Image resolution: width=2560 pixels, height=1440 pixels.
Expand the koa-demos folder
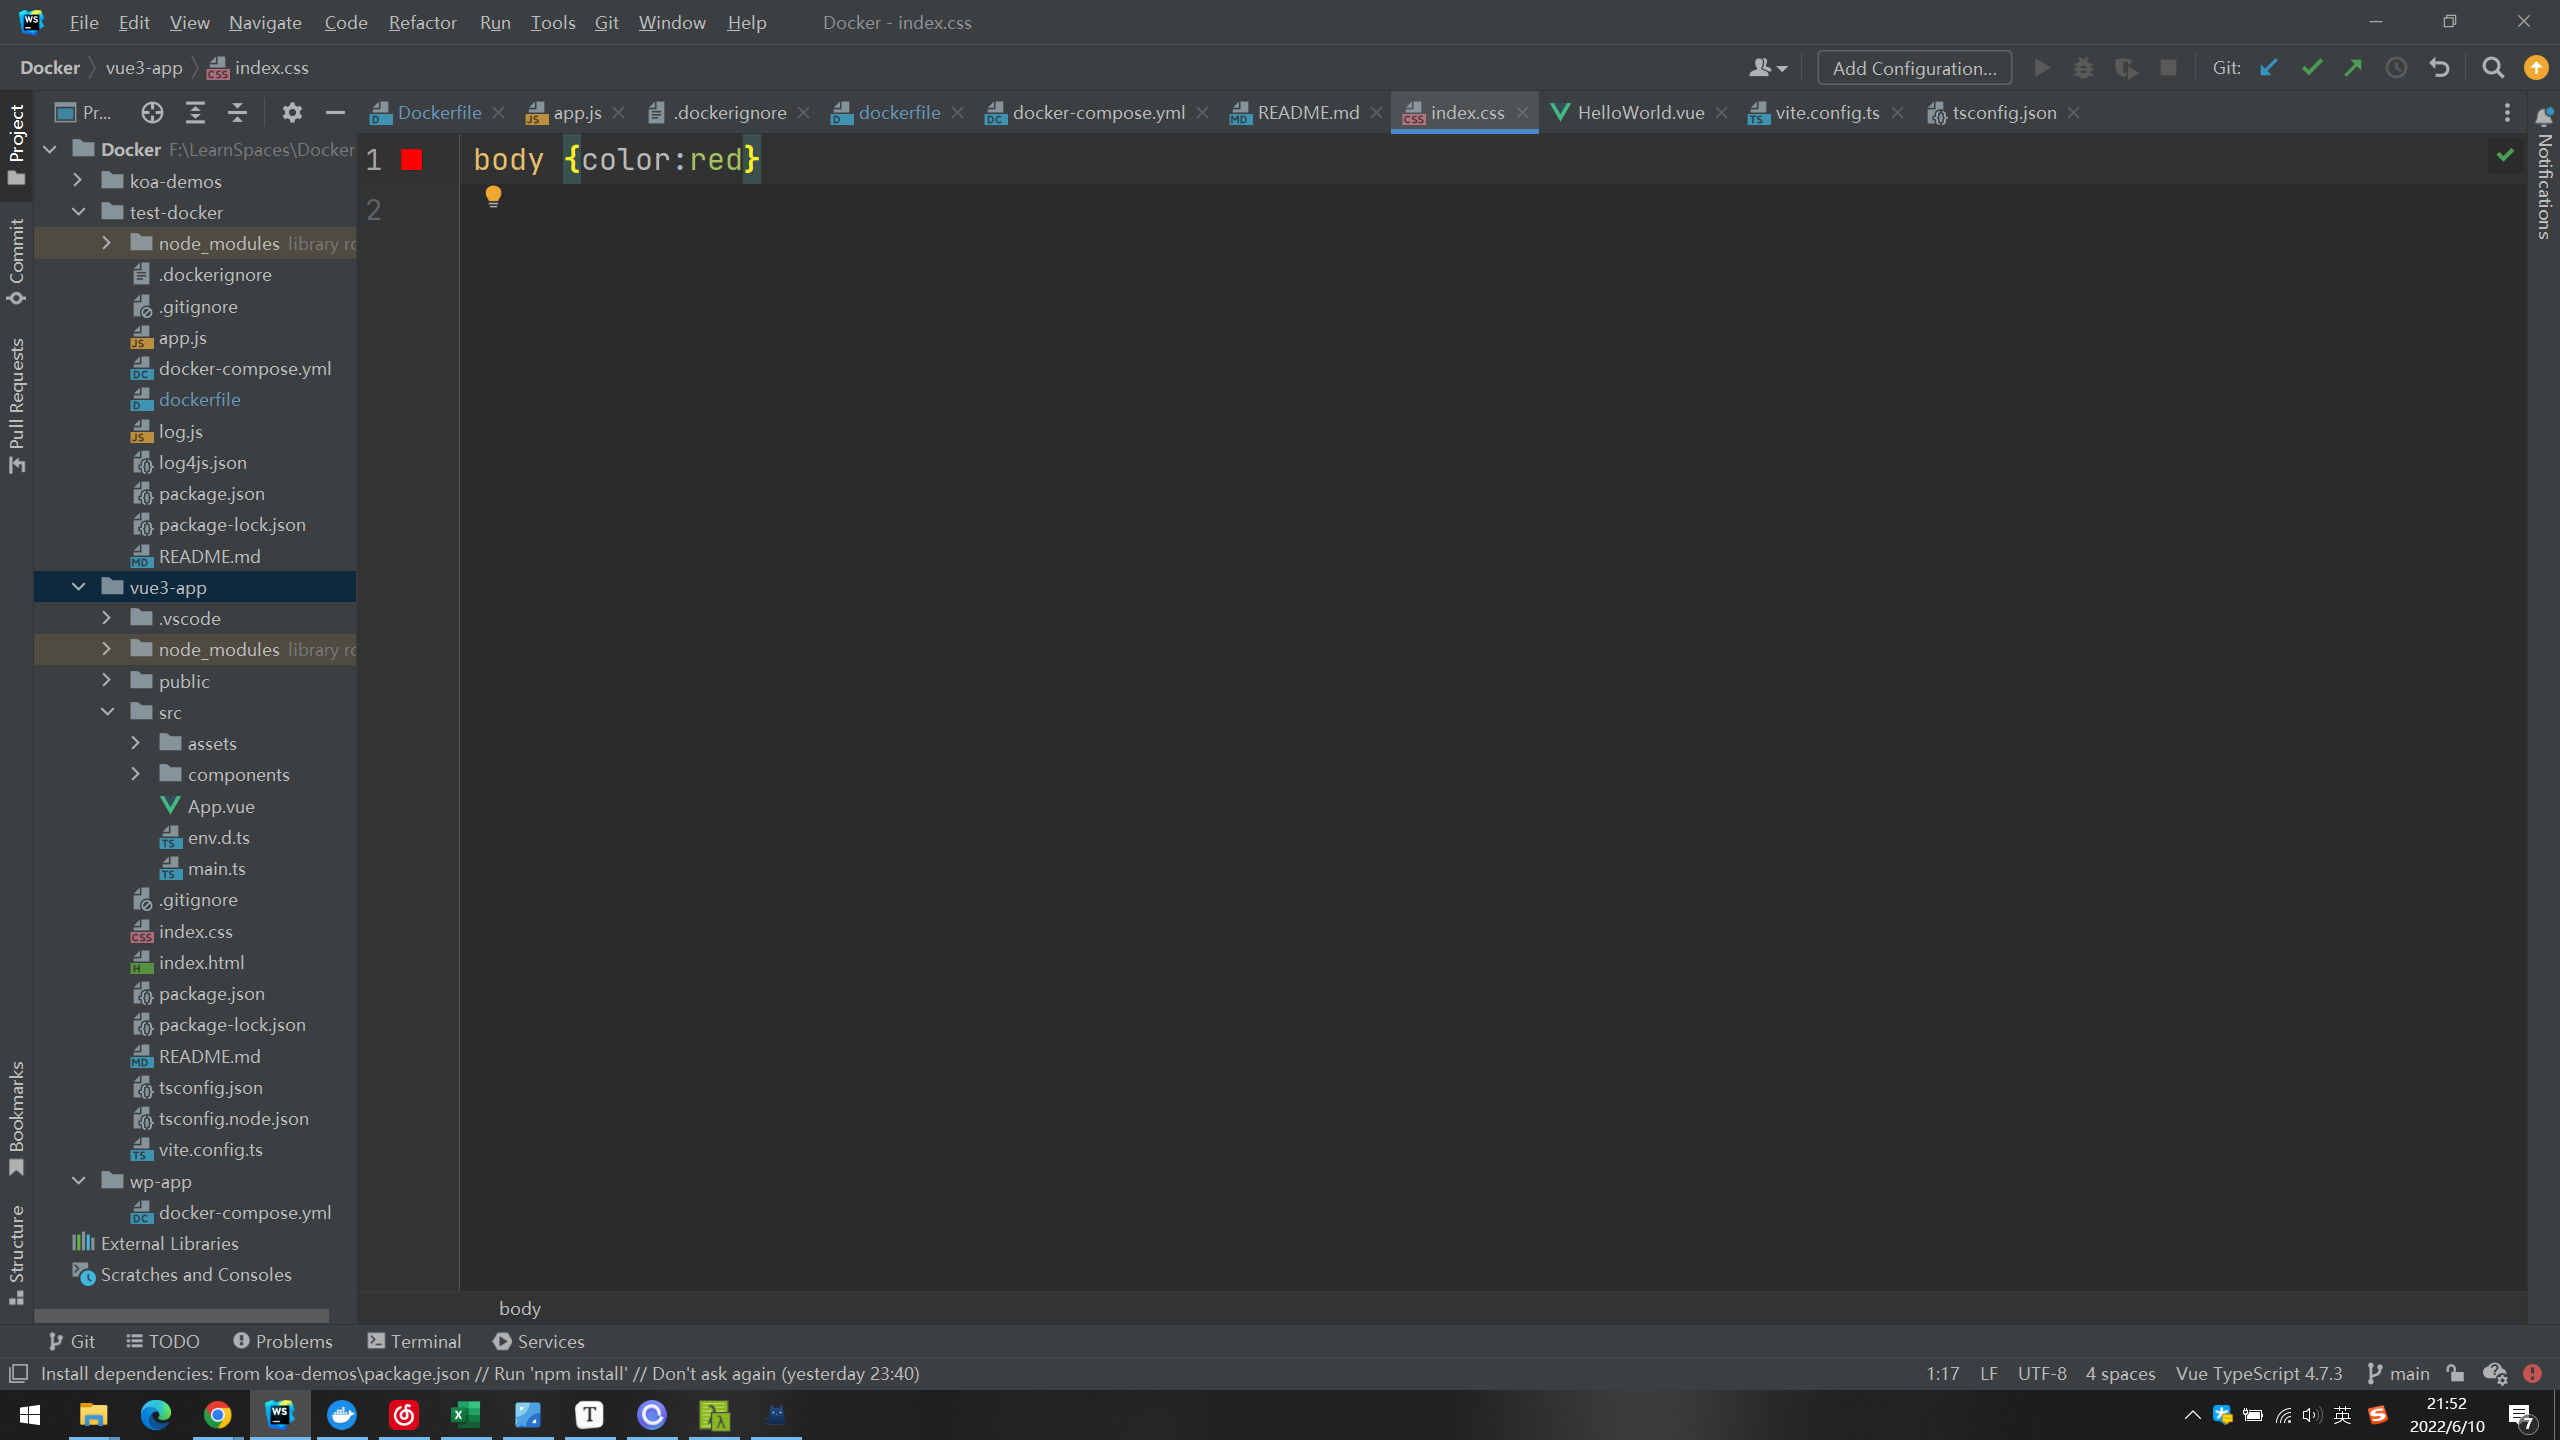(78, 181)
